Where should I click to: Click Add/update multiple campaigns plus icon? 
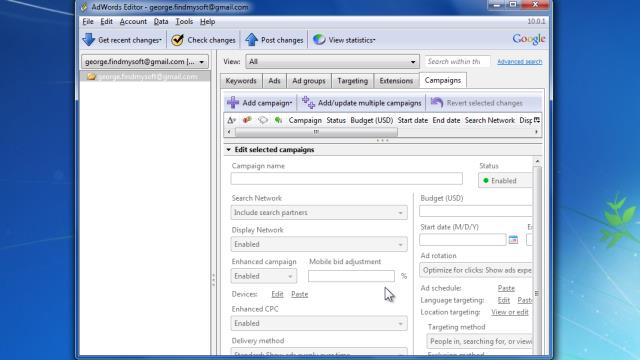(308, 103)
